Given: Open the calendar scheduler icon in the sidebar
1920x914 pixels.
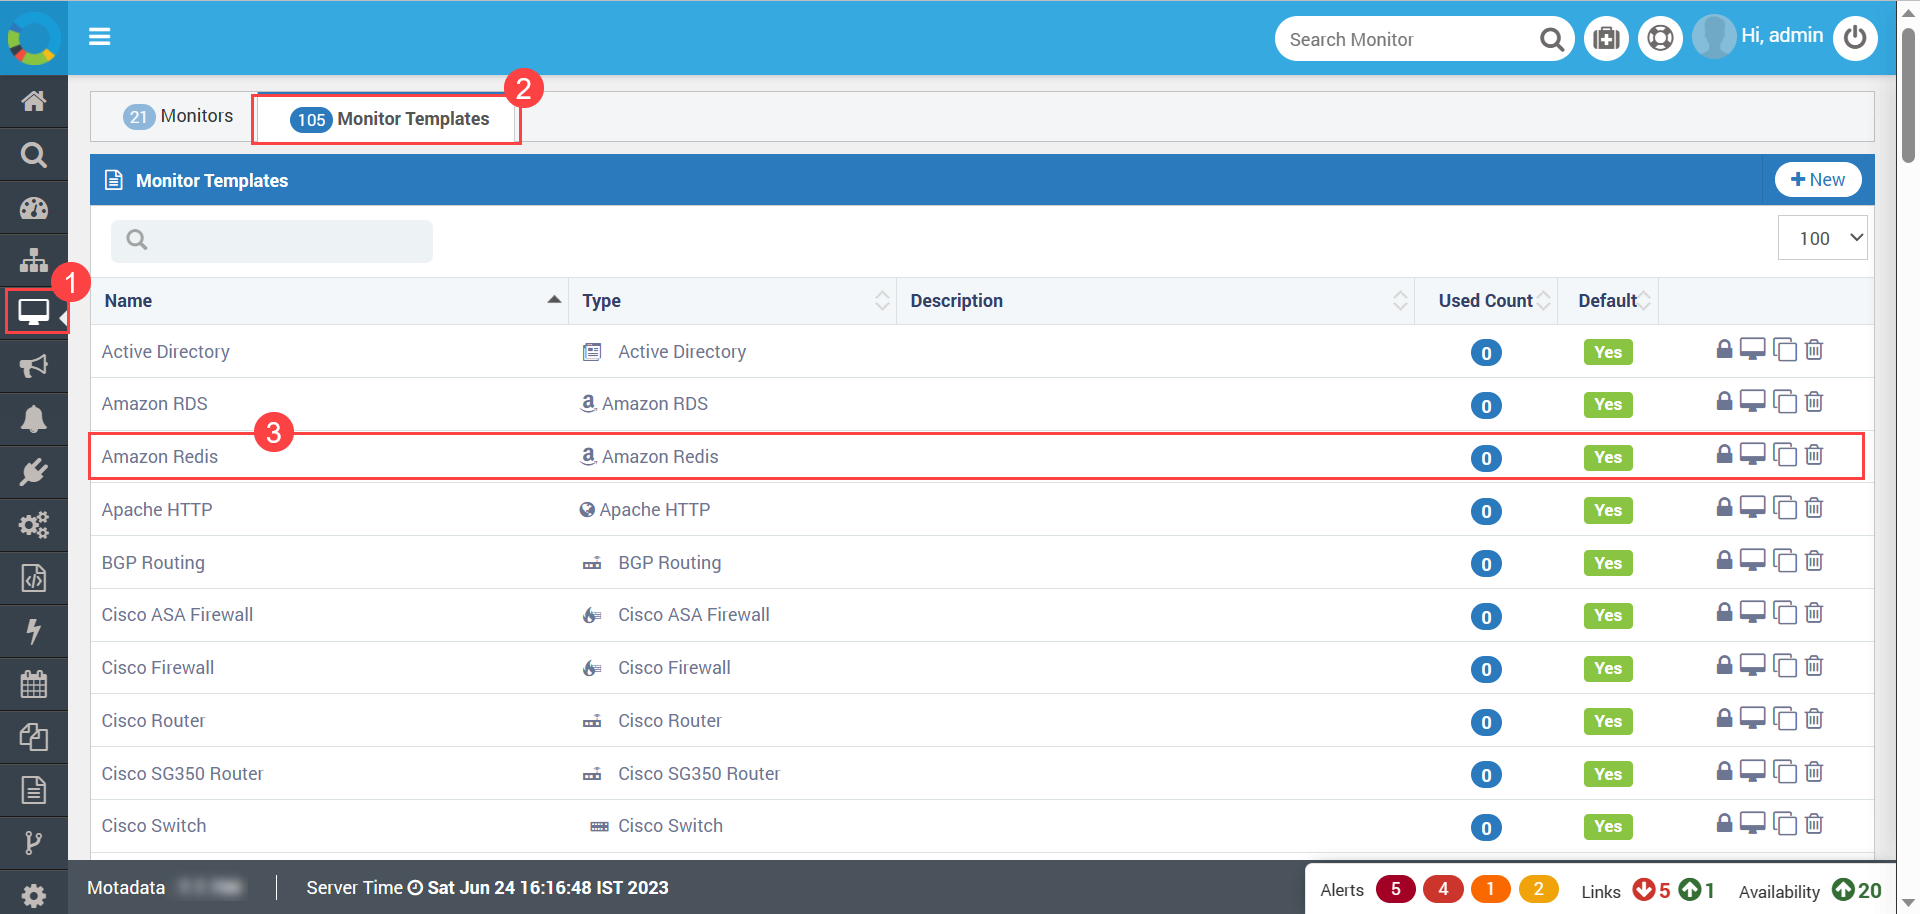Looking at the screenshot, I should pos(34,684).
